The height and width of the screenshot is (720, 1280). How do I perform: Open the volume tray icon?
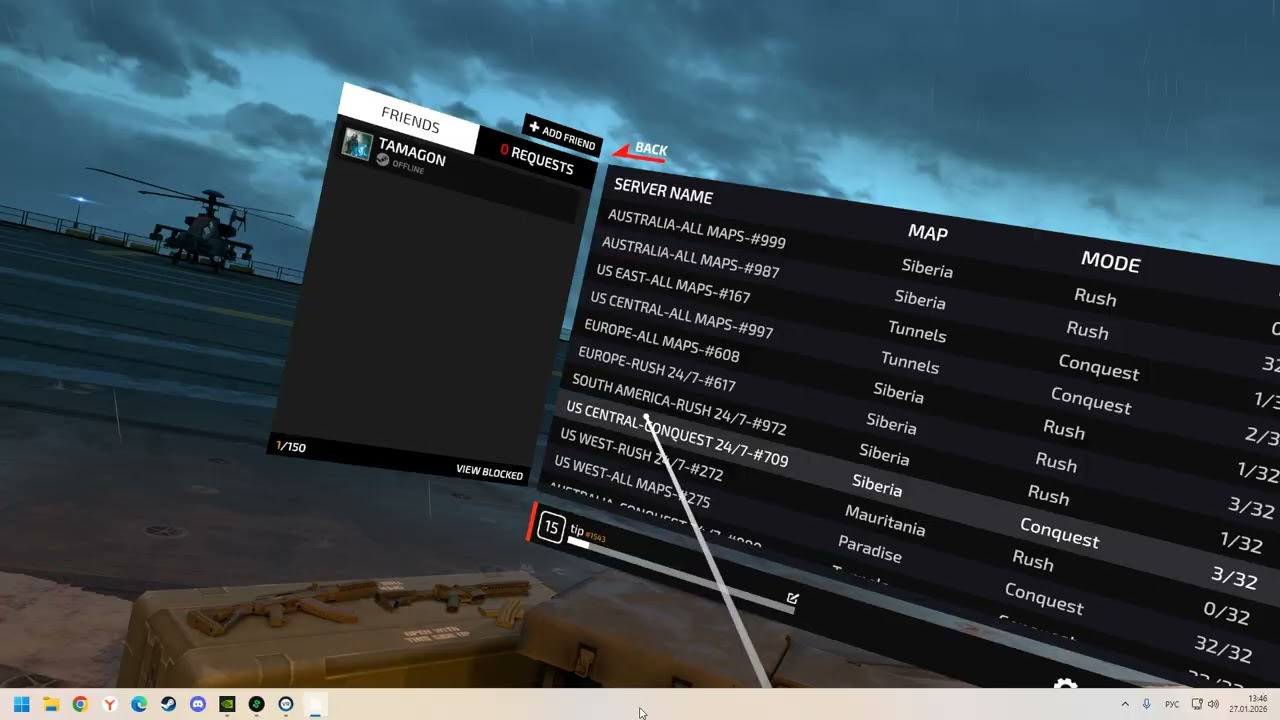click(1213, 704)
